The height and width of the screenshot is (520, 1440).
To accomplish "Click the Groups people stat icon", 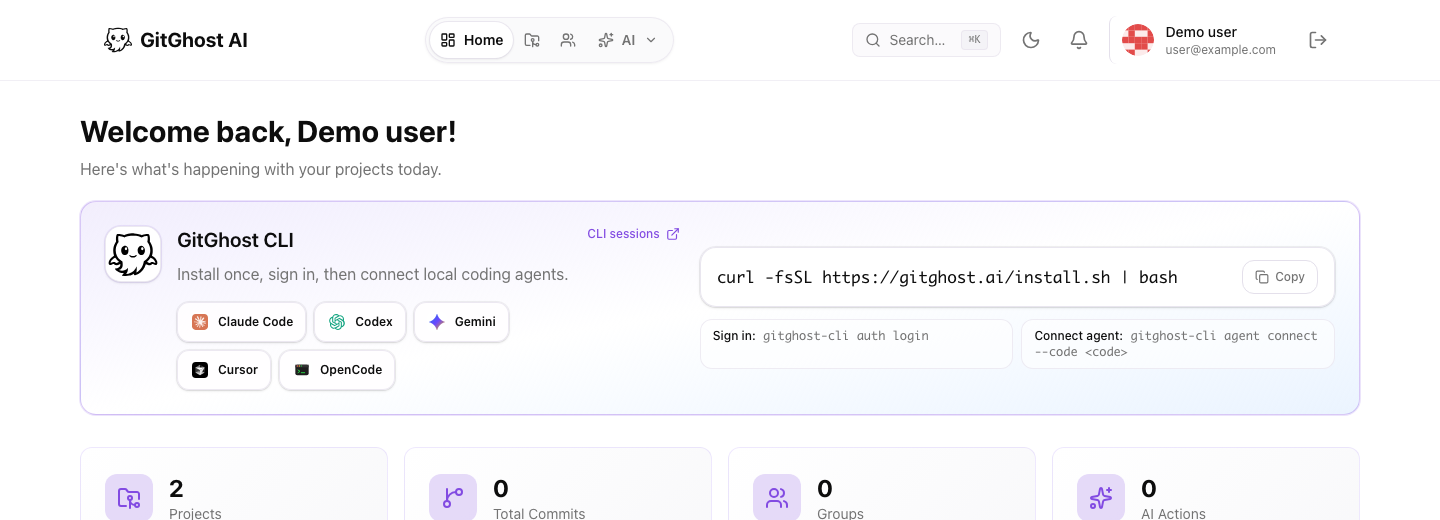I will pyautogui.click(x=777, y=498).
